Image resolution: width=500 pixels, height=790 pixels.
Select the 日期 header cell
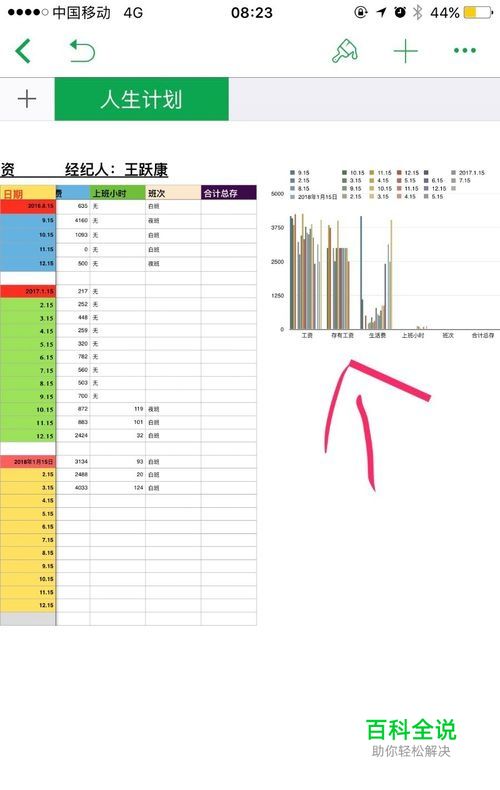point(28,193)
